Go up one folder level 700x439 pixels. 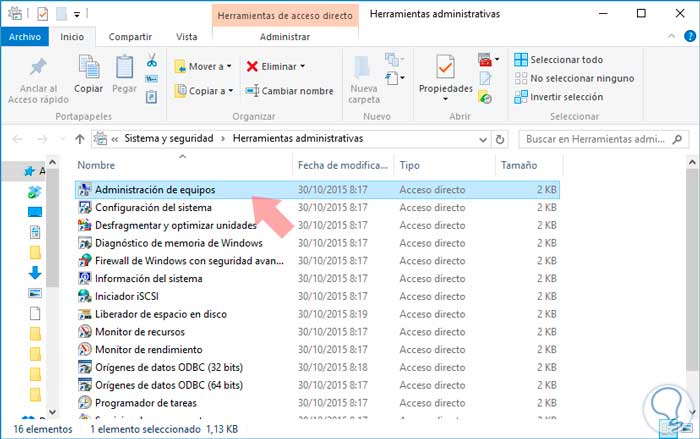(80, 139)
